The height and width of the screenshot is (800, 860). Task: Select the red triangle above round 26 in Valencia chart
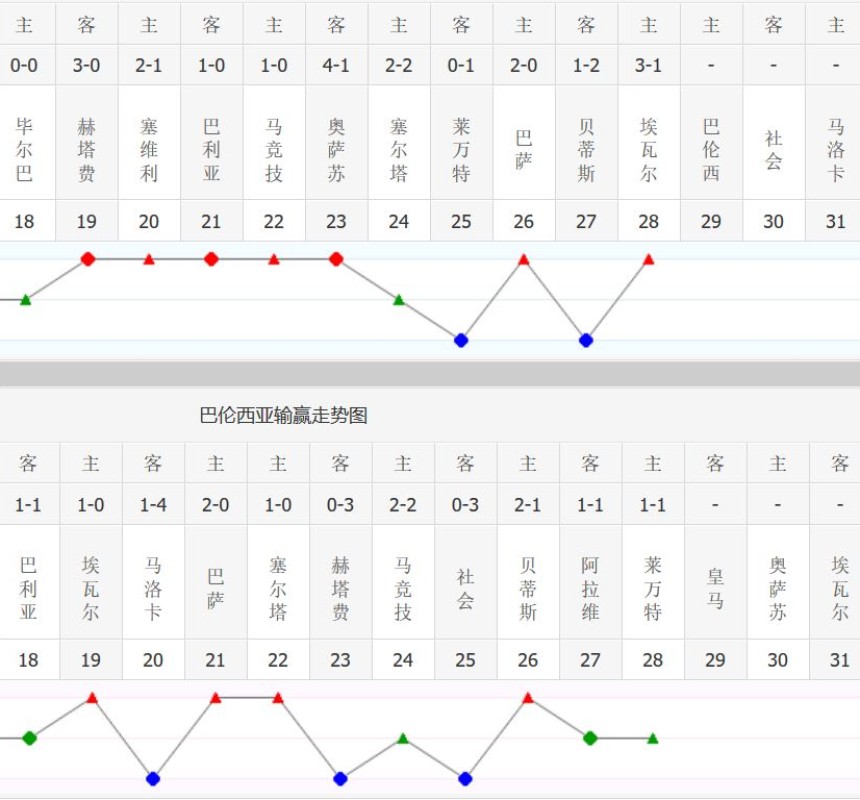[527, 699]
